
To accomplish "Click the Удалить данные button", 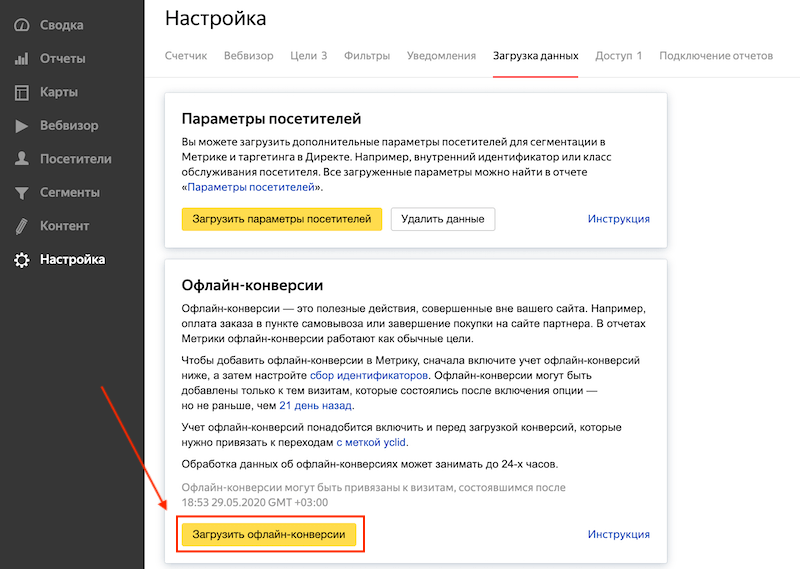I will [442, 219].
